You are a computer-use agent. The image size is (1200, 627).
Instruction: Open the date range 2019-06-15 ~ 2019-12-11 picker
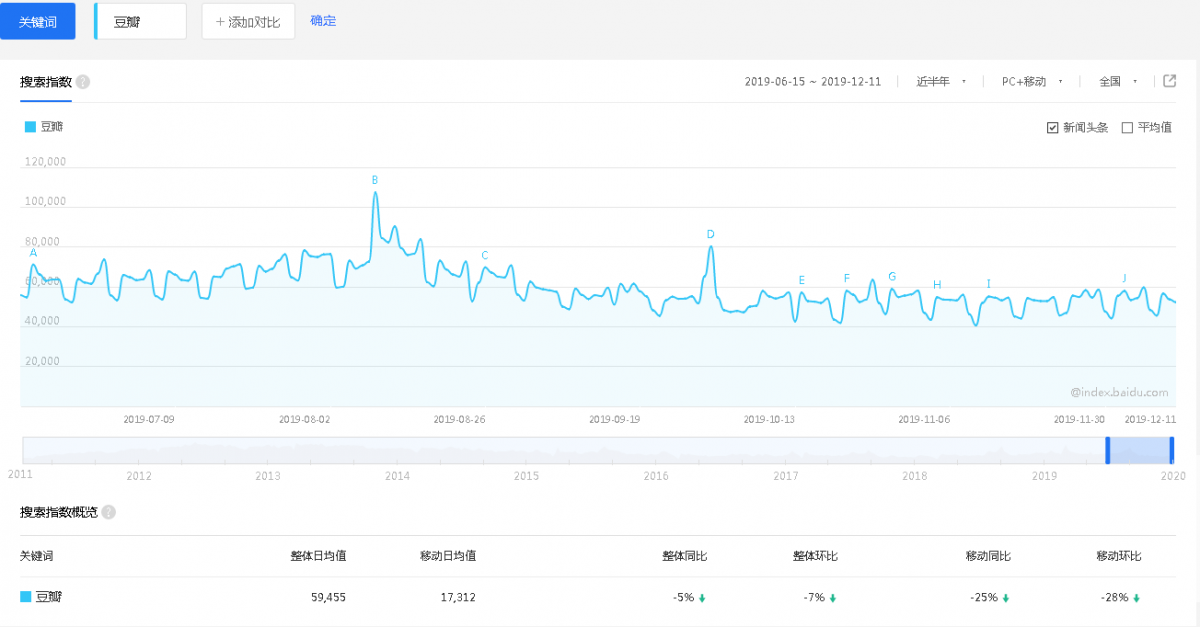[813, 82]
